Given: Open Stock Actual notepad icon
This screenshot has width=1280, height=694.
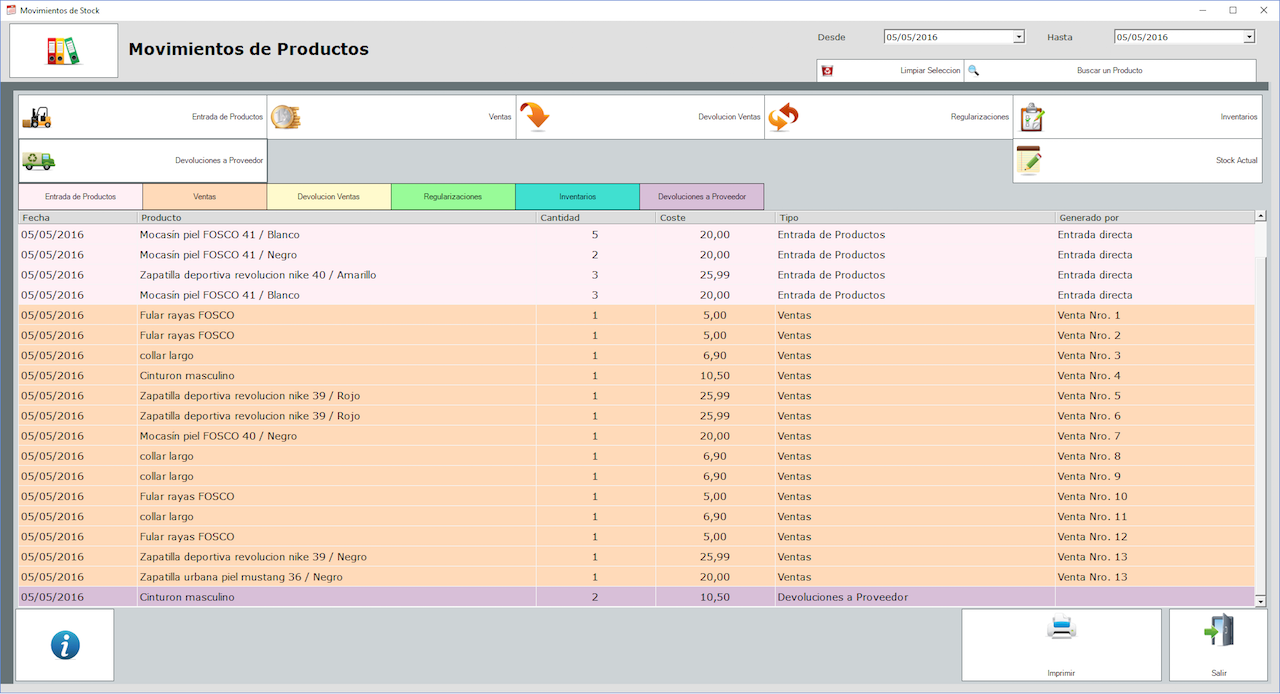Looking at the screenshot, I should point(1029,160).
